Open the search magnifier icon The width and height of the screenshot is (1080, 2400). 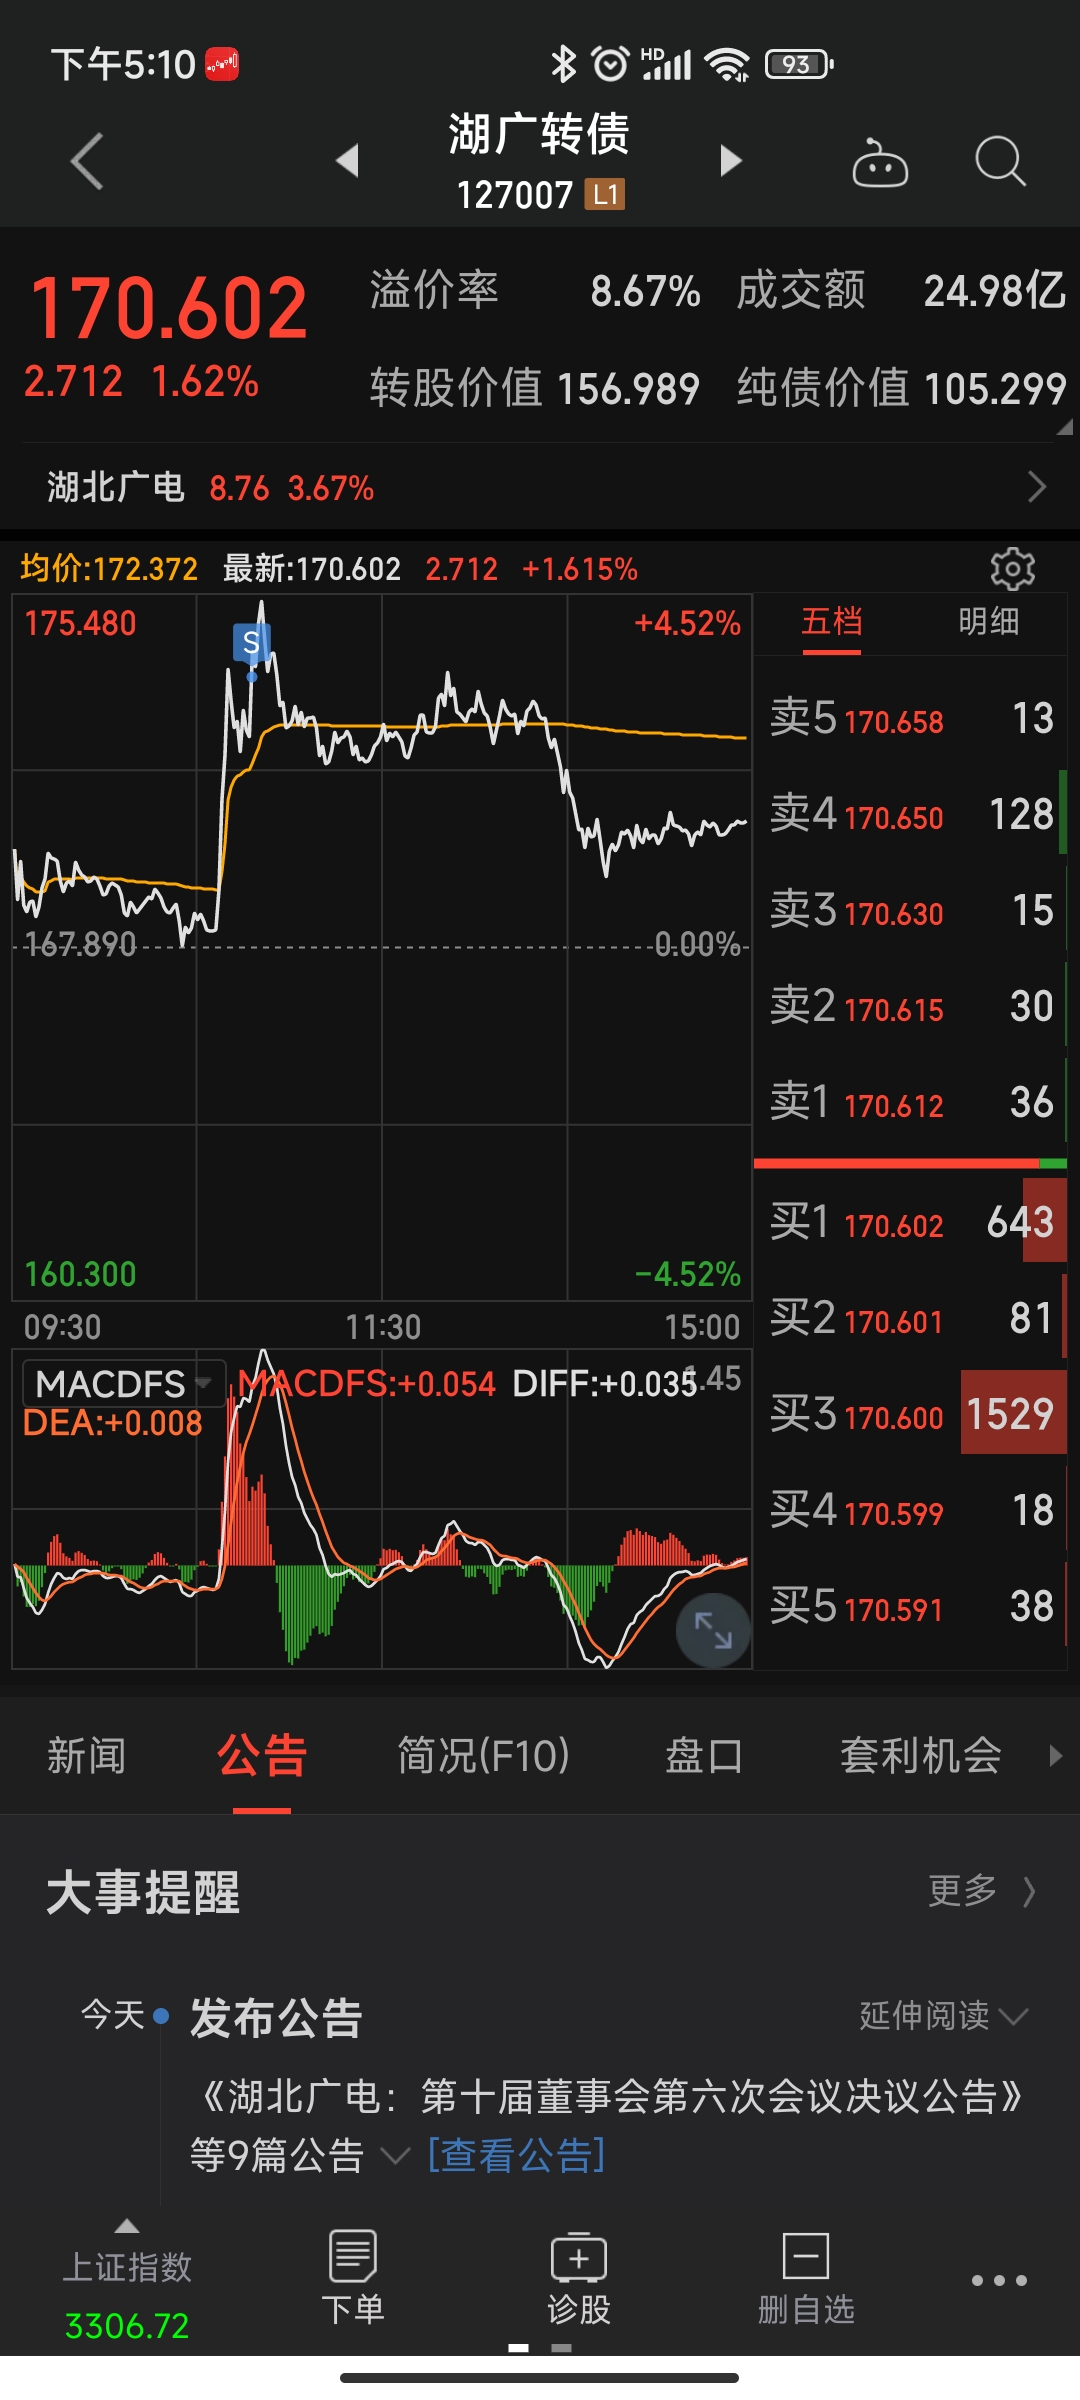click(1000, 161)
